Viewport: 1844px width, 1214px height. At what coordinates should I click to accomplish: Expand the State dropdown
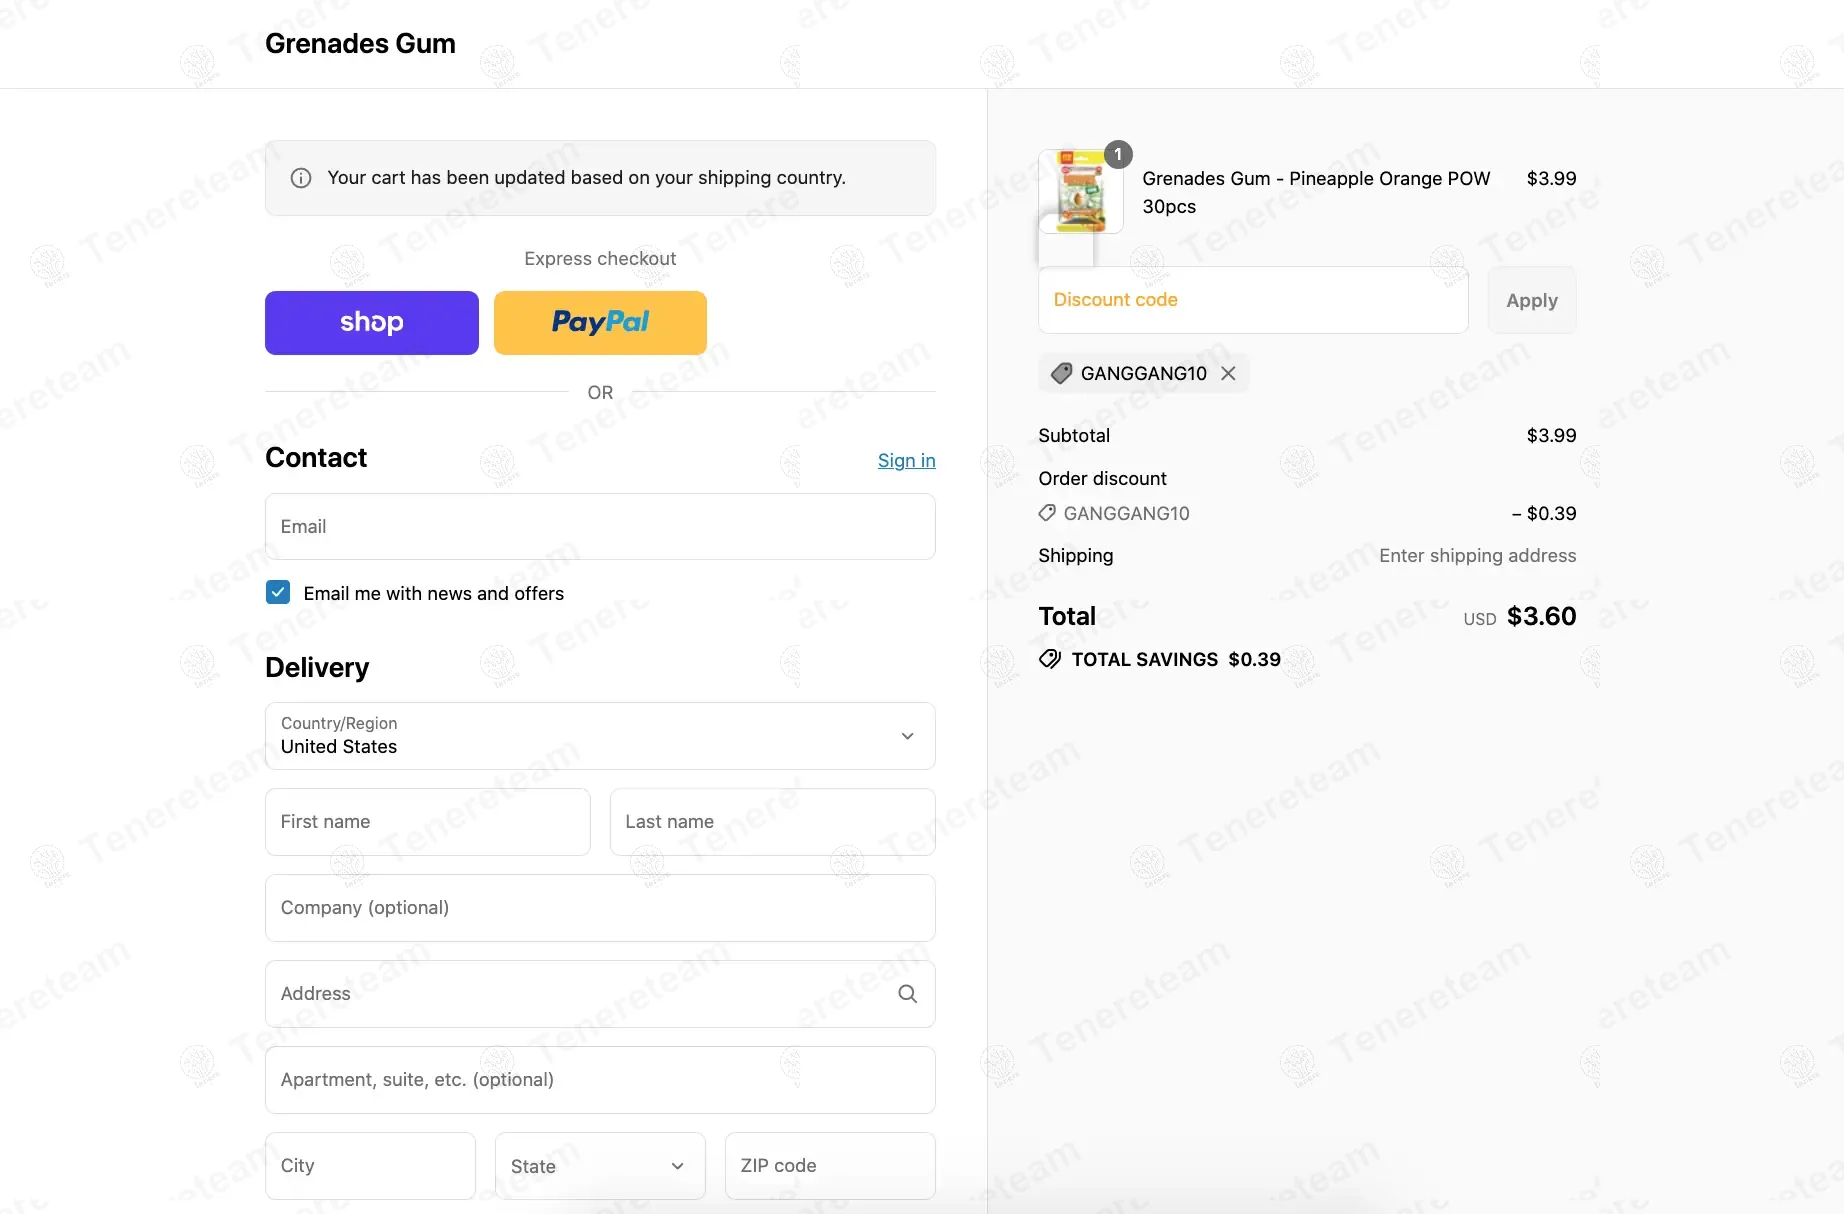pyautogui.click(x=600, y=1166)
